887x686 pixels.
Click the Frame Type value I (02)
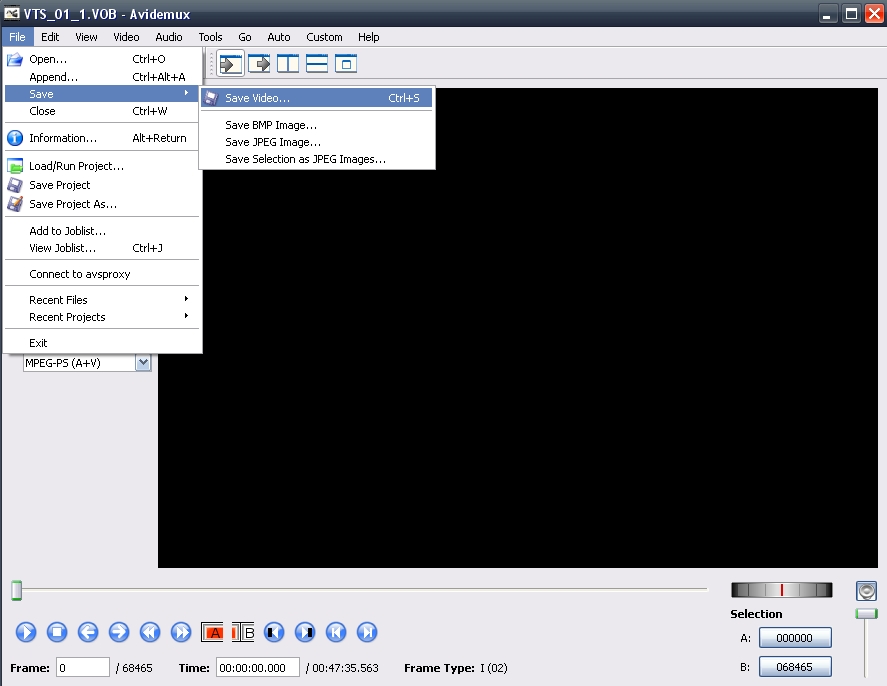tap(494, 668)
